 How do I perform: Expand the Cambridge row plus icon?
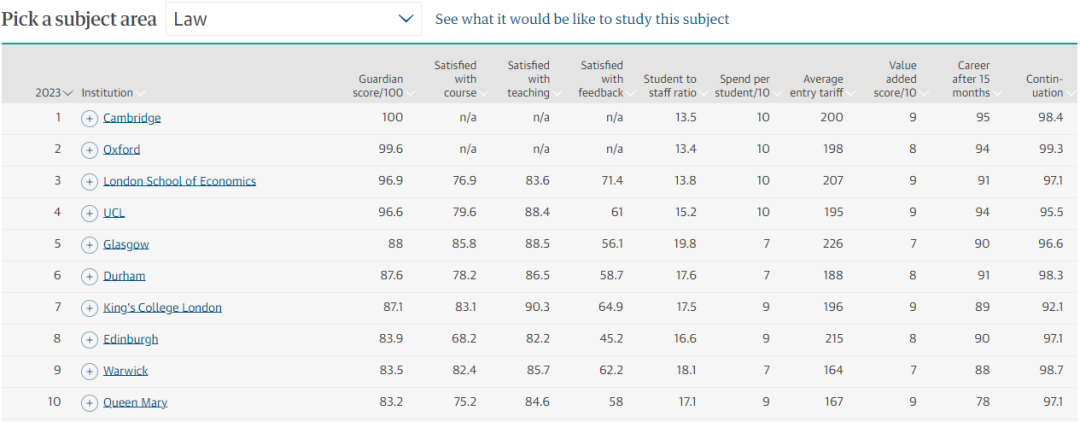[x=89, y=118]
